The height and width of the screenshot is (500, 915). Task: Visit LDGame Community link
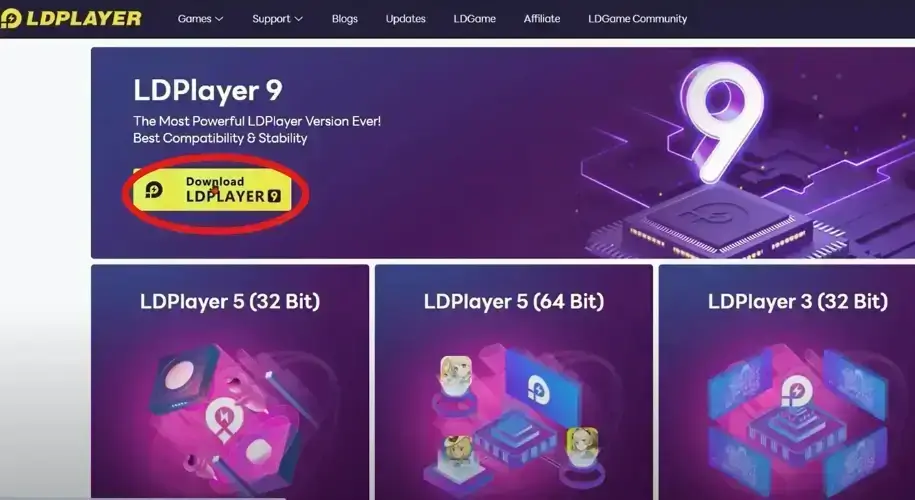637,19
